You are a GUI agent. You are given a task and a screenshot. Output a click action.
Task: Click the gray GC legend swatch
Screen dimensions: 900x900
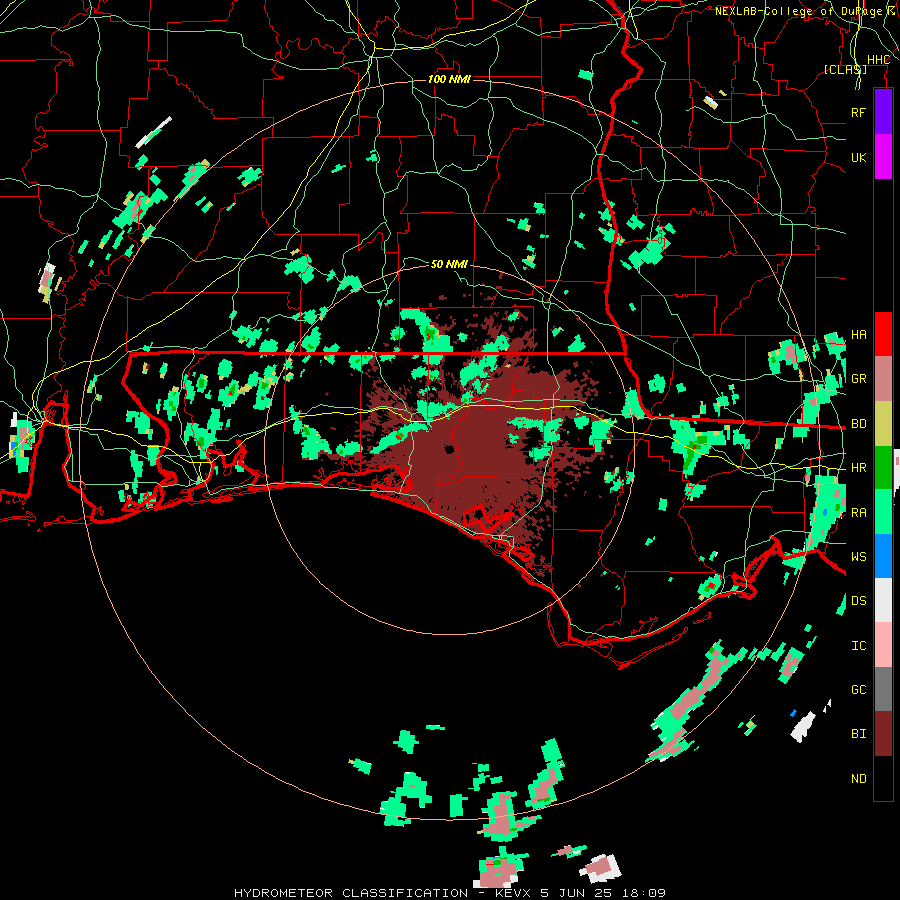883,689
